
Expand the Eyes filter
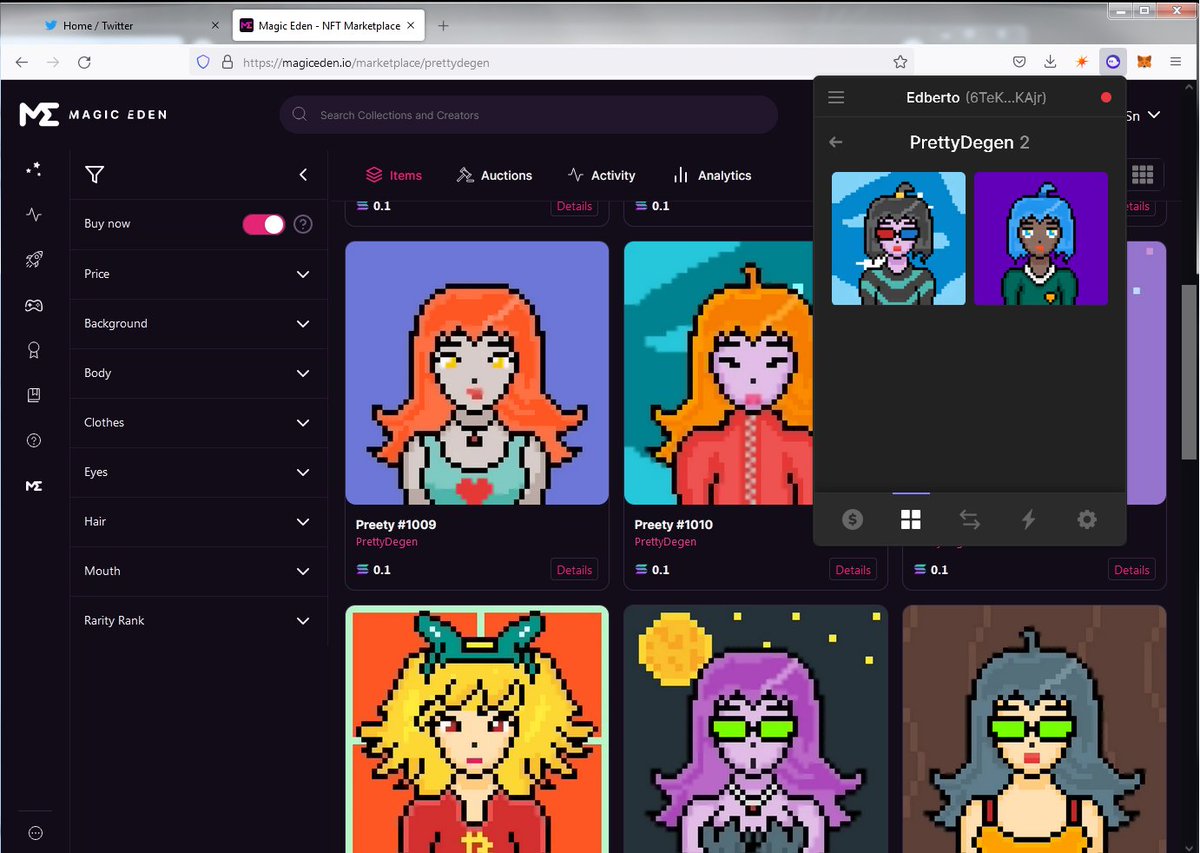pos(198,472)
